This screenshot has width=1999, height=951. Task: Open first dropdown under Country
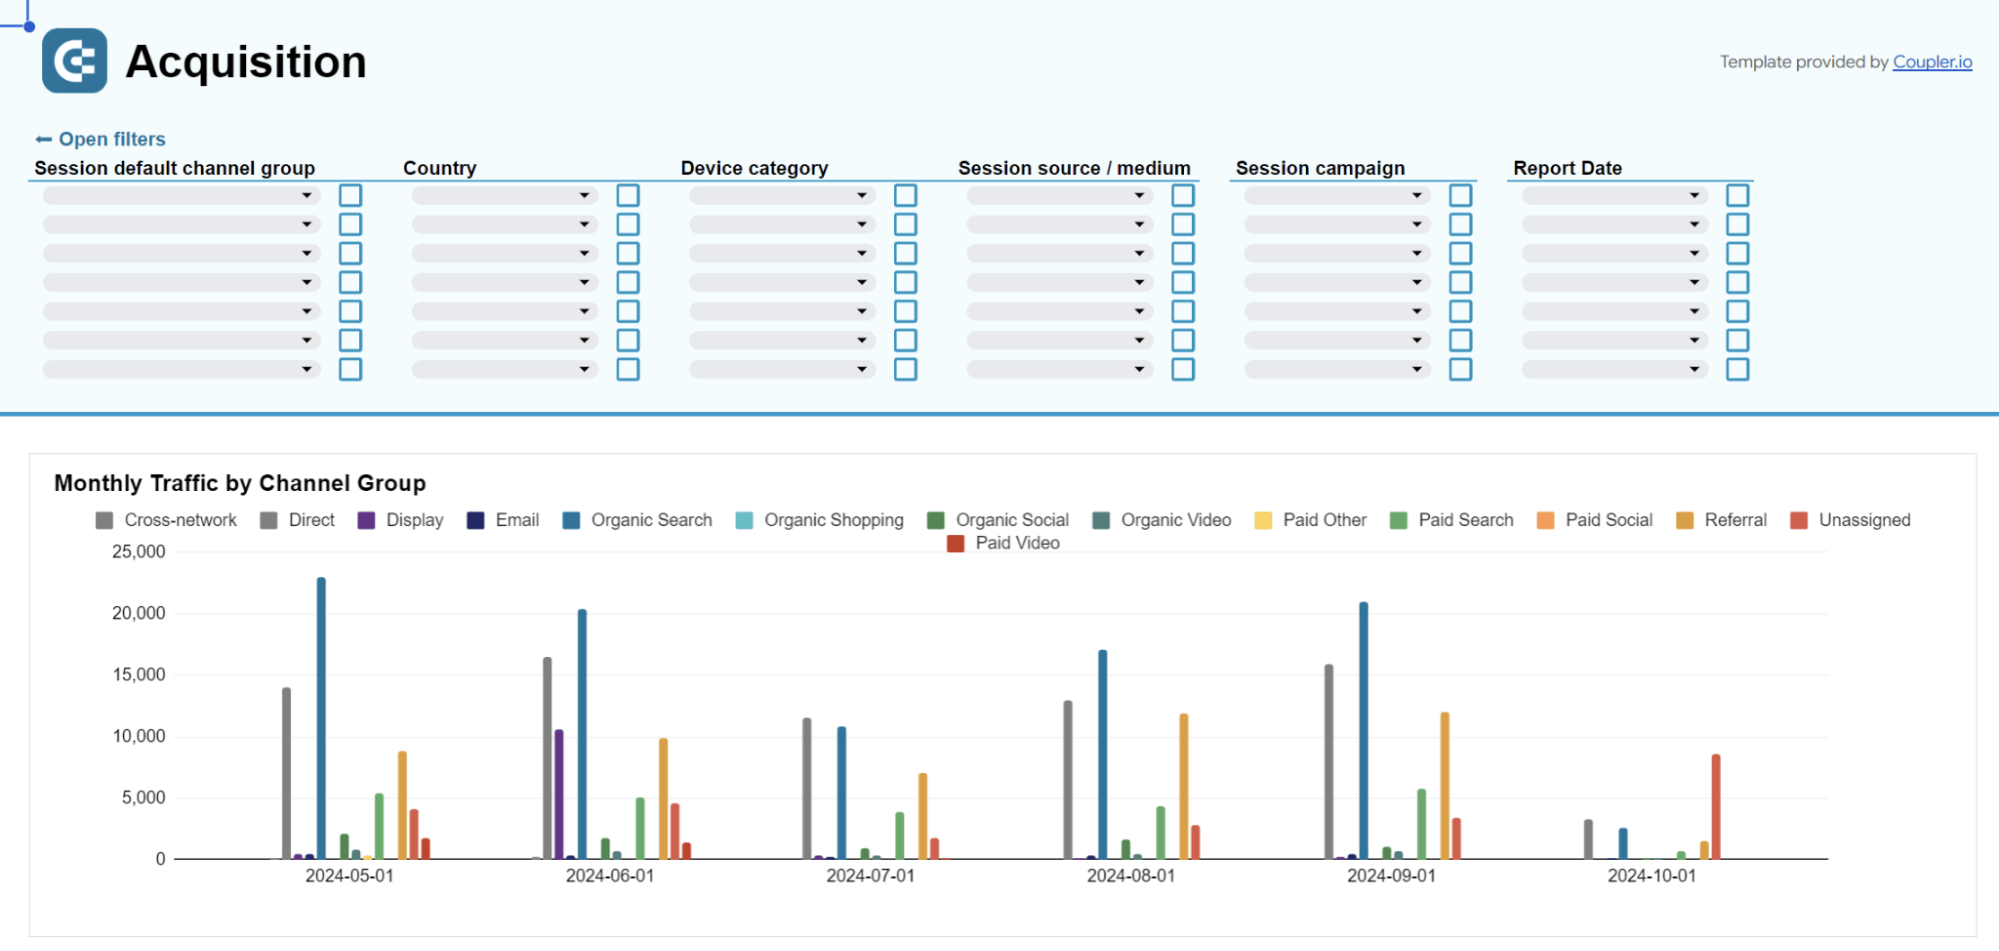pos(504,196)
